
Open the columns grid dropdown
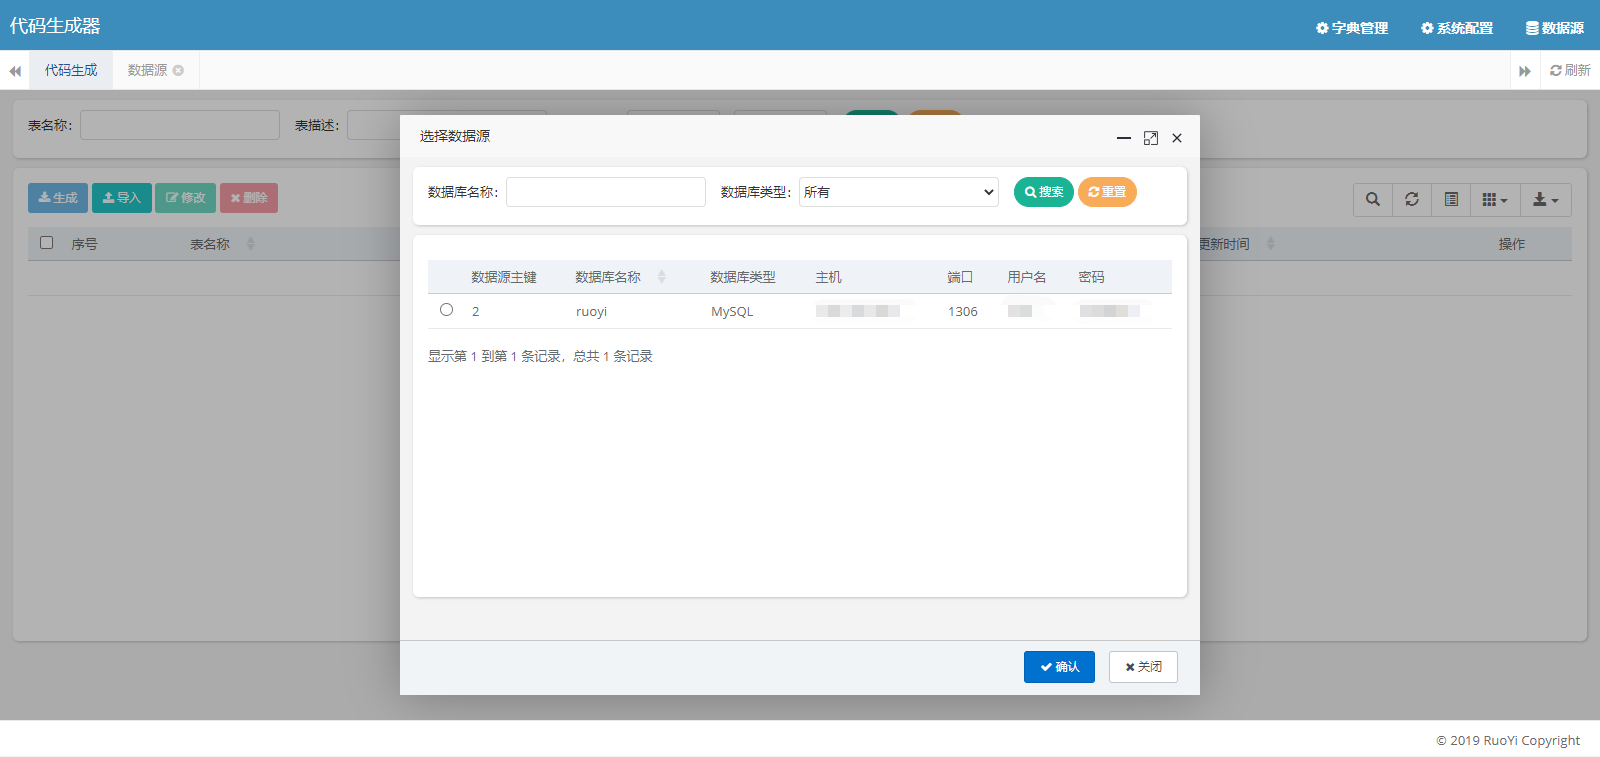click(x=1495, y=200)
